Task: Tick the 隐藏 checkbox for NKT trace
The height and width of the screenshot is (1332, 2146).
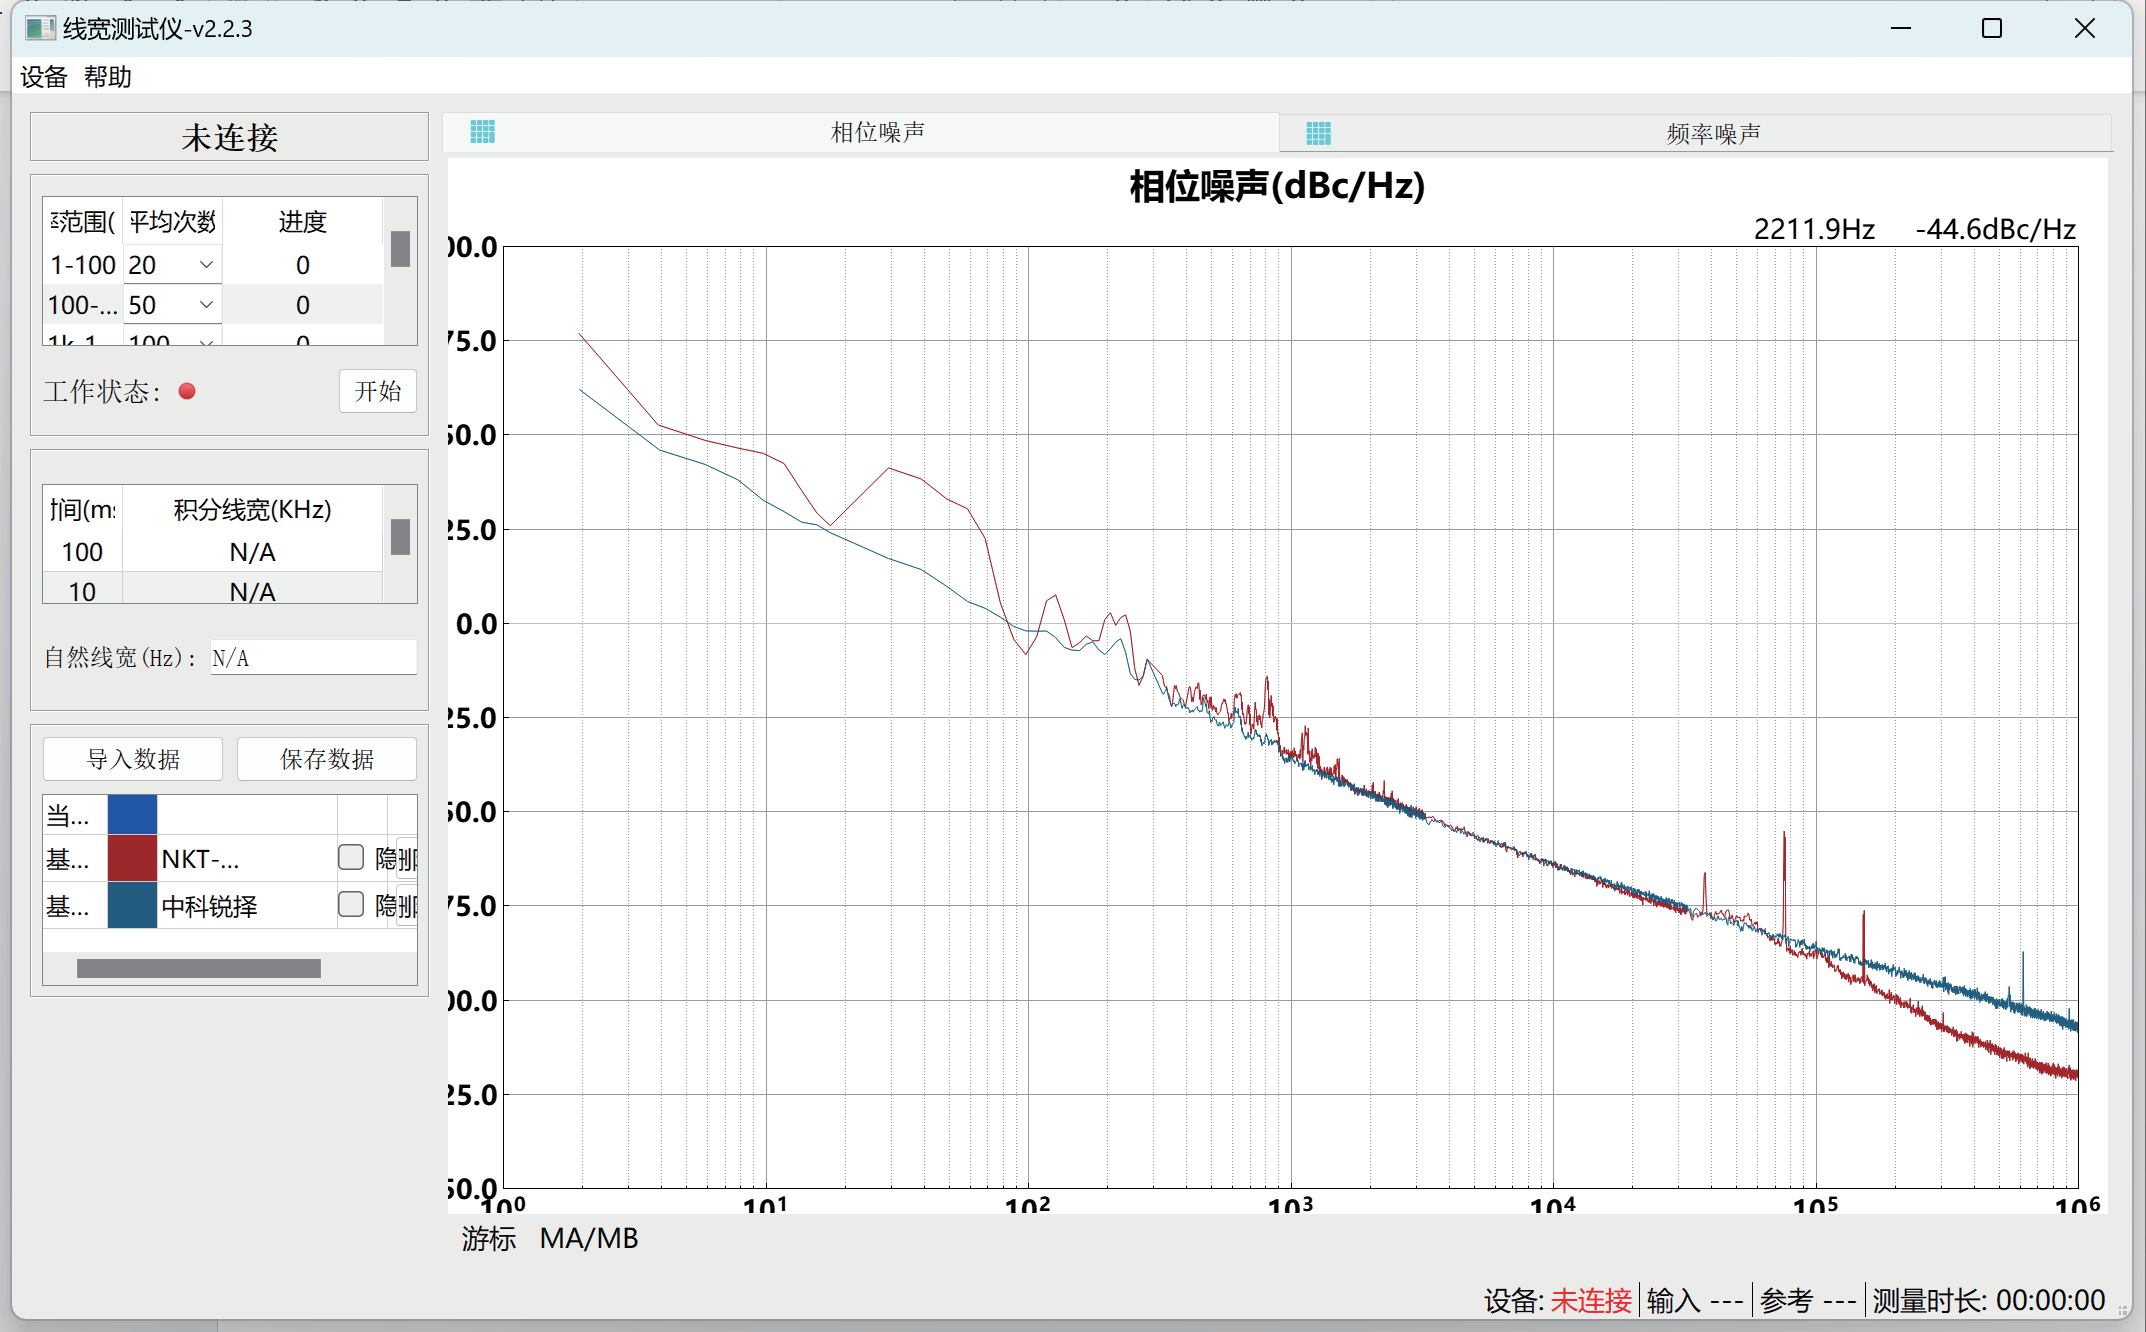Action: point(351,857)
